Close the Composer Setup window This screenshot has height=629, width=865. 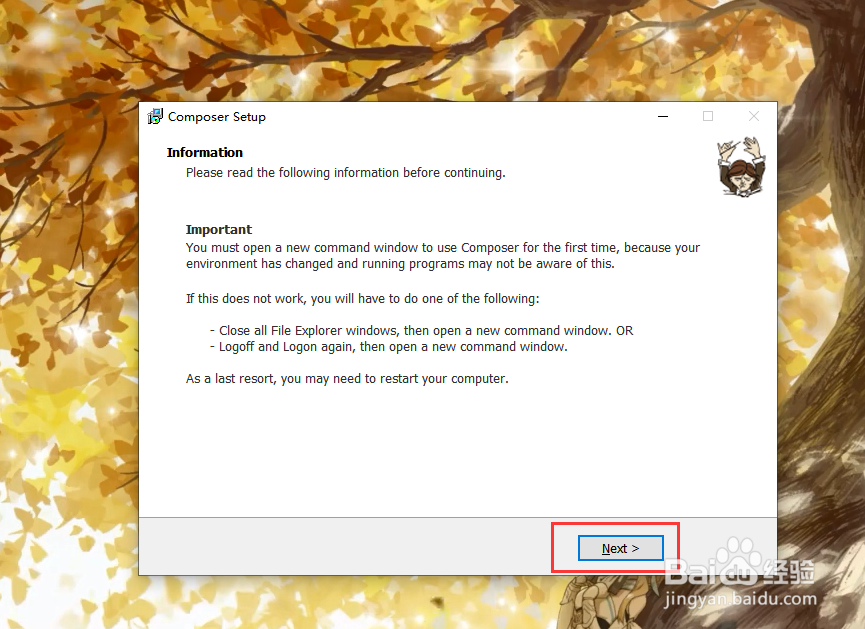pos(754,116)
